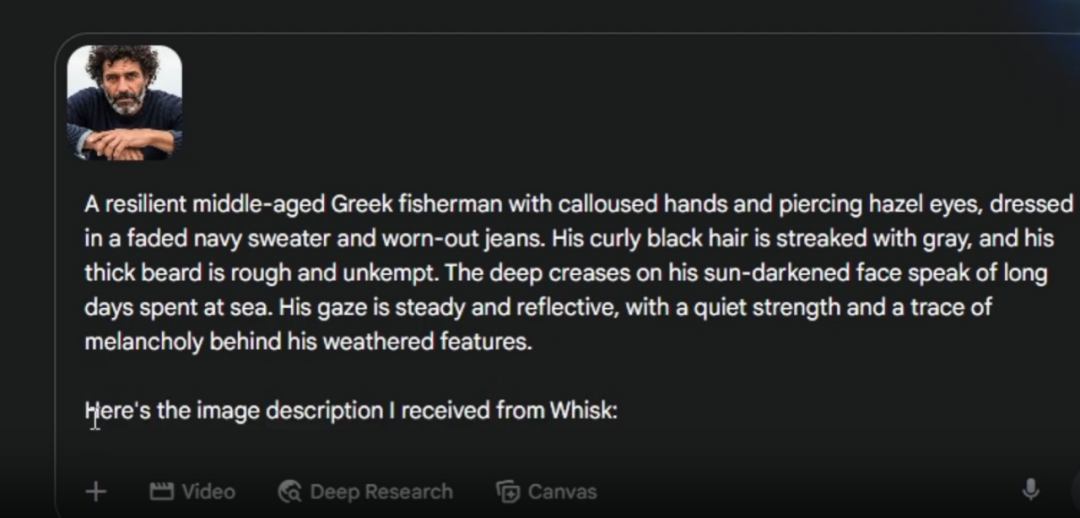Click the Video clapperboard icon
The height and width of the screenshot is (518, 1080).
point(161,491)
